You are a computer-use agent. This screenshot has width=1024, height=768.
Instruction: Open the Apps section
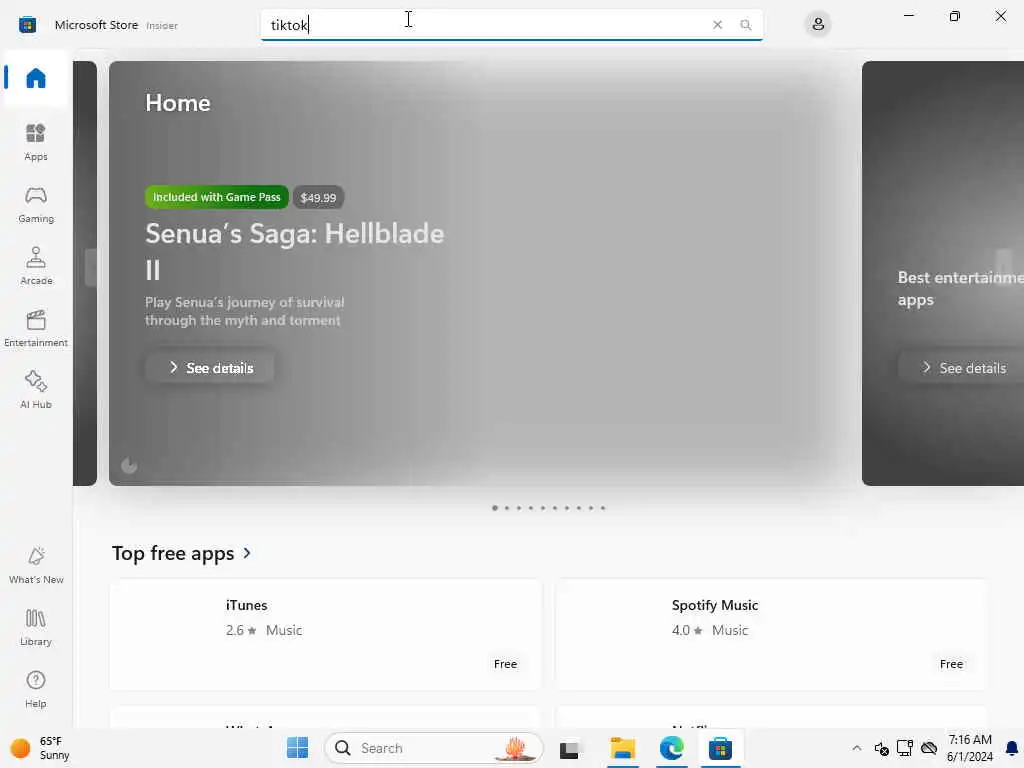click(36, 142)
